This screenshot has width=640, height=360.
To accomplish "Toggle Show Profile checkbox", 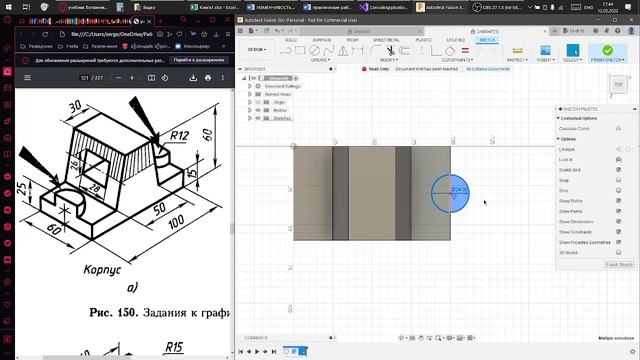I will point(618,201).
